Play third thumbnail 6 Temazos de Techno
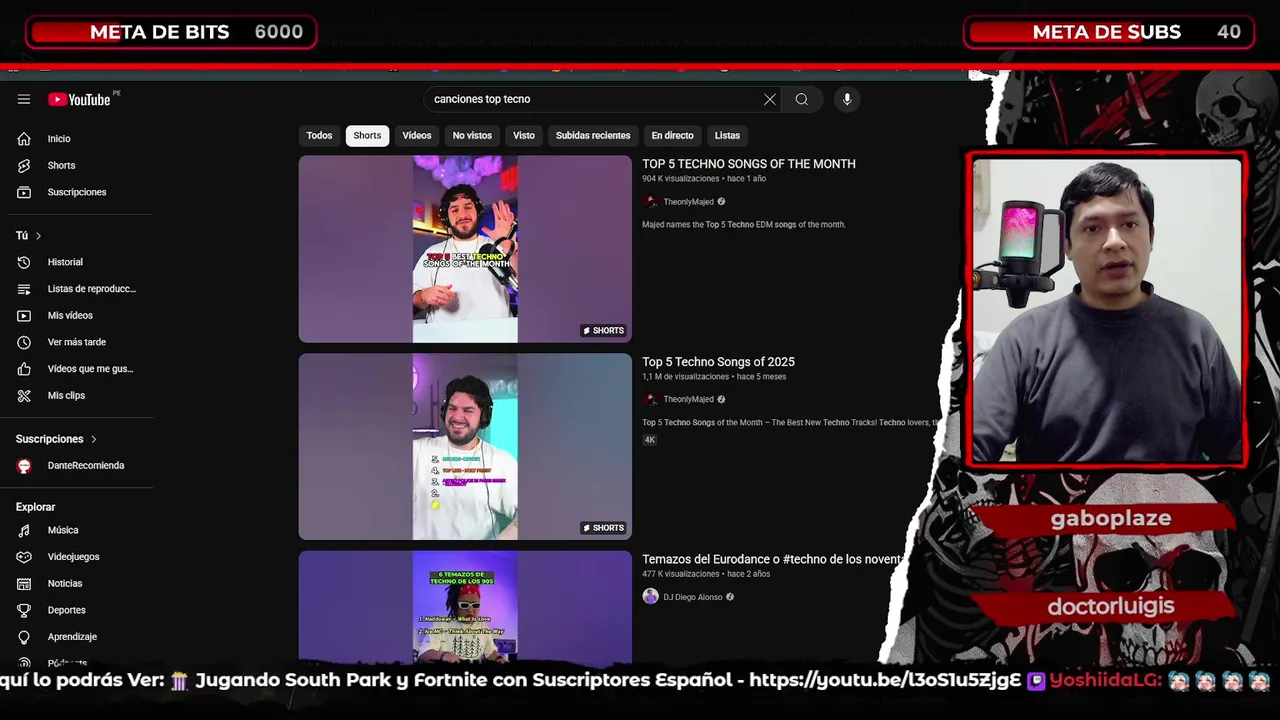The width and height of the screenshot is (1280, 720). click(x=465, y=607)
